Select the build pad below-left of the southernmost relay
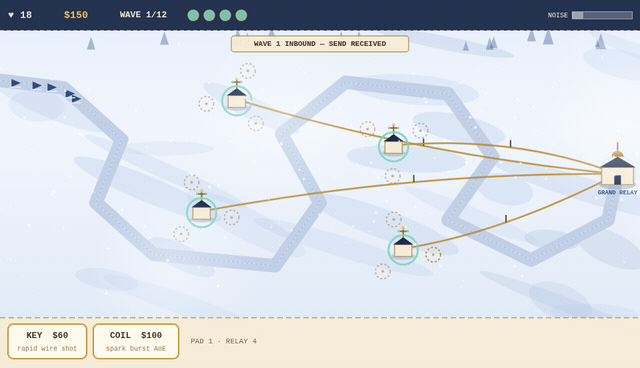Viewport: 640px width, 368px height. pyautogui.click(x=382, y=271)
